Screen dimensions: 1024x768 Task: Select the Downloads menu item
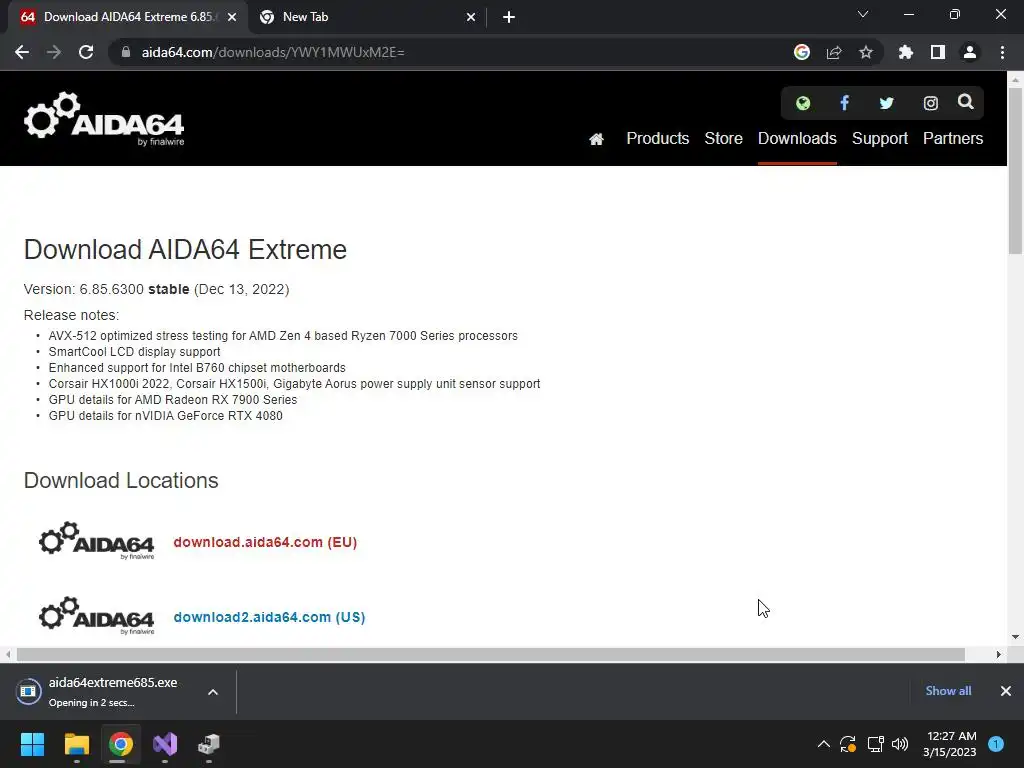[x=797, y=138]
